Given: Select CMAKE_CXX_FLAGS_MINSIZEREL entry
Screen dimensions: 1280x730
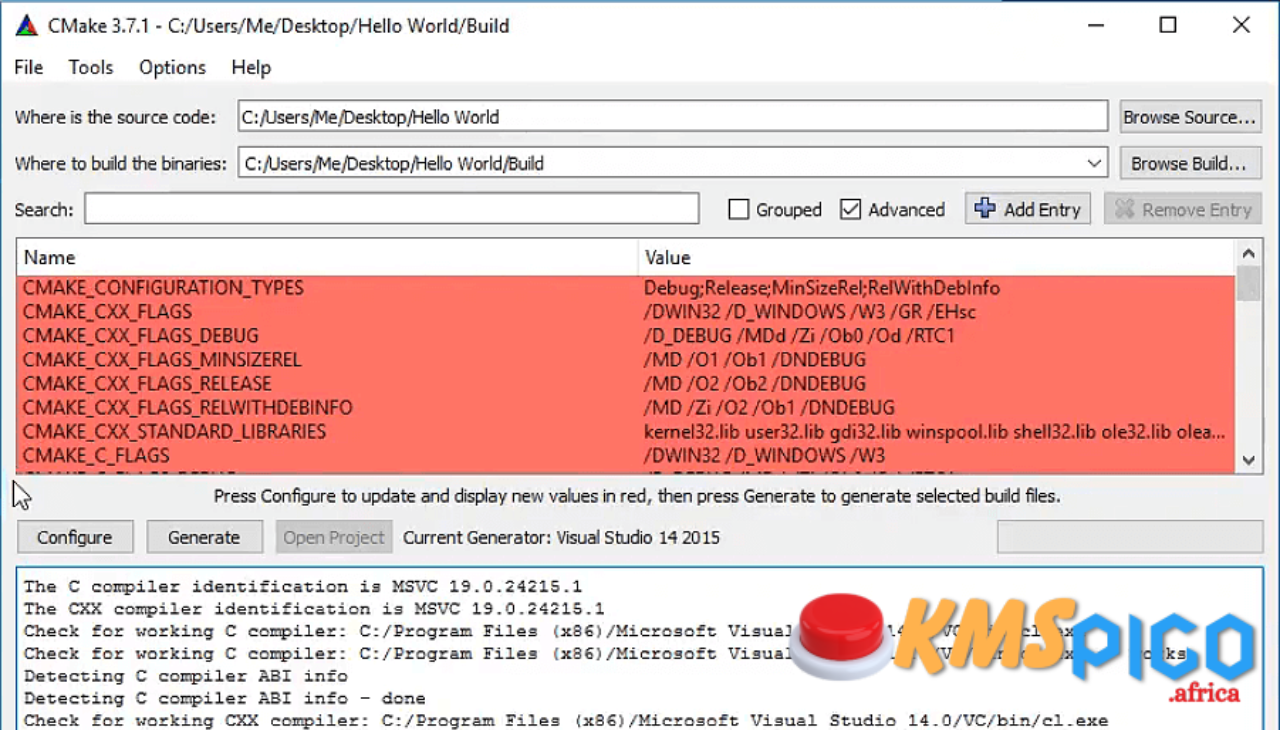Looking at the screenshot, I should coord(161,360).
